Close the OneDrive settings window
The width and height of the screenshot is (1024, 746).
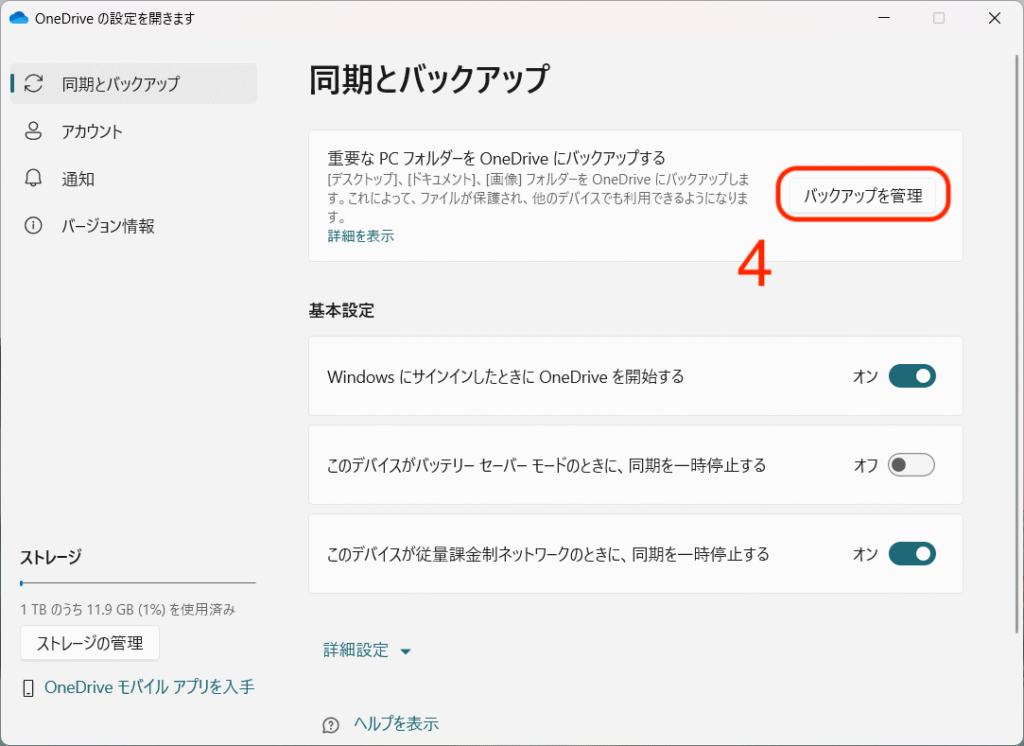click(x=995, y=18)
